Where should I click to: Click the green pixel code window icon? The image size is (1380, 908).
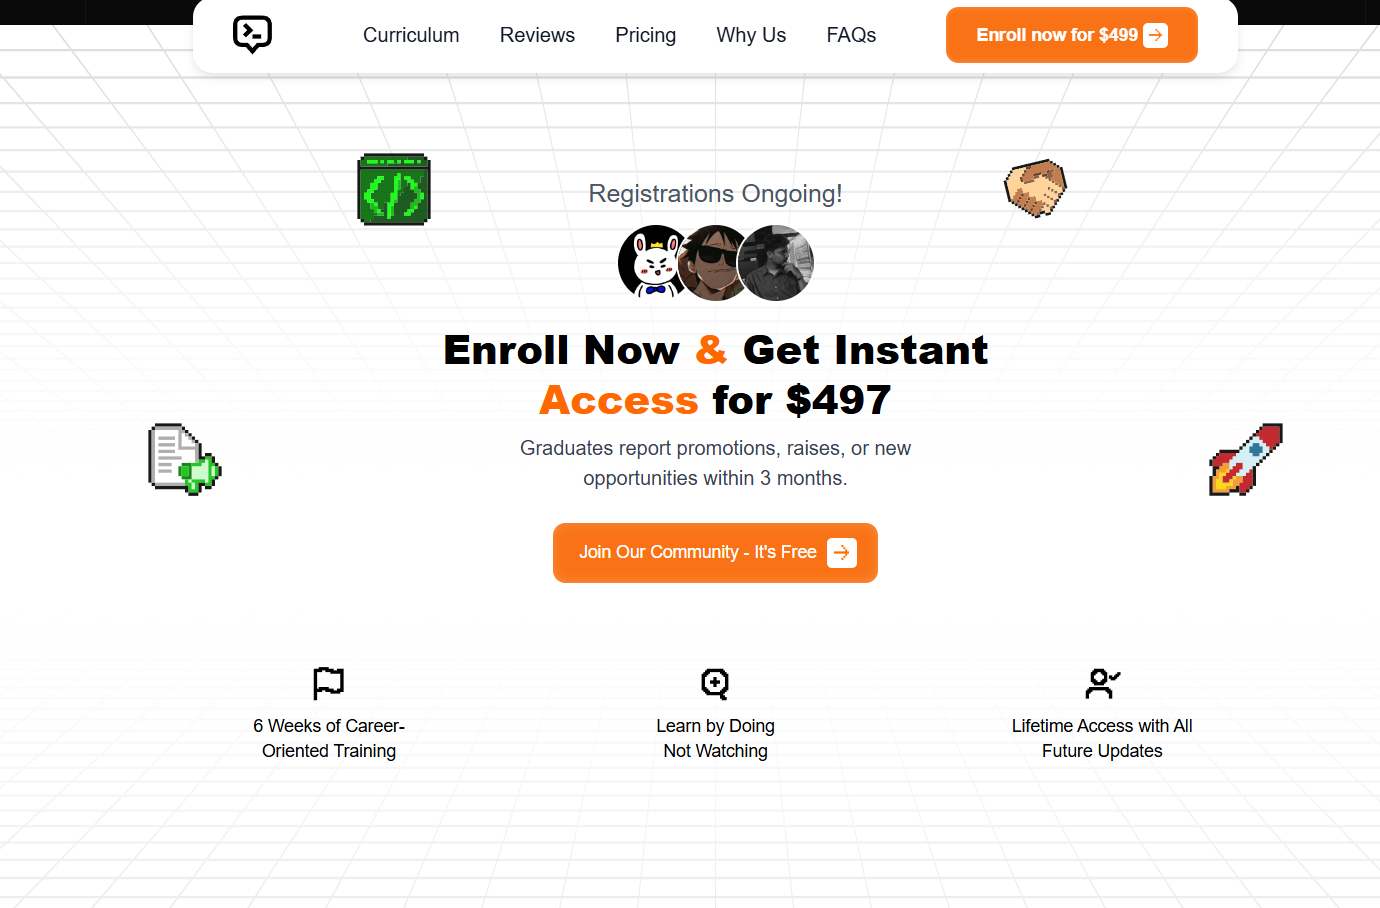[x=394, y=189]
